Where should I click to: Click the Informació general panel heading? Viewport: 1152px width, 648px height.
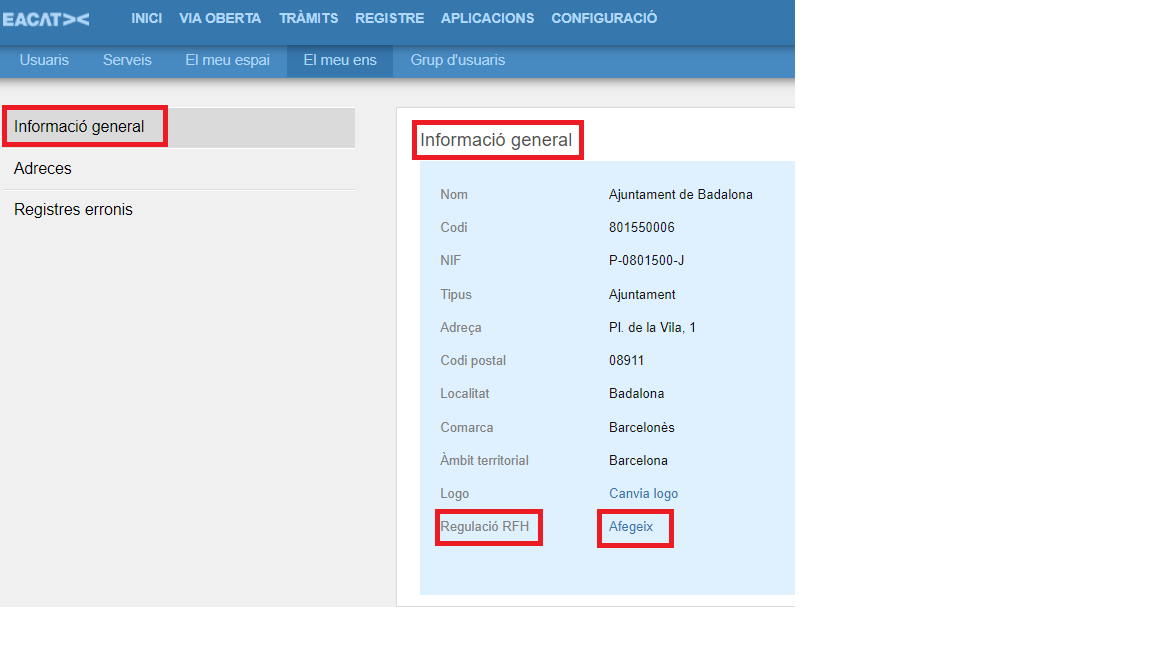click(496, 140)
